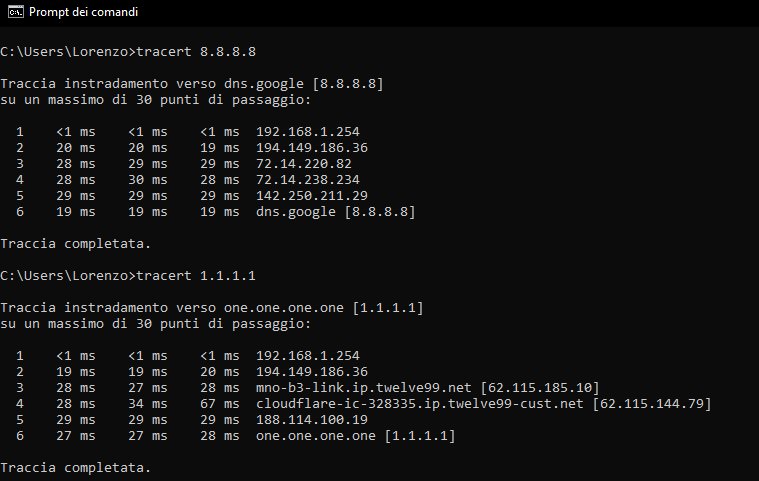Click the IP address 72.14.220.82
759x481 pixels.
pyautogui.click(x=305, y=163)
